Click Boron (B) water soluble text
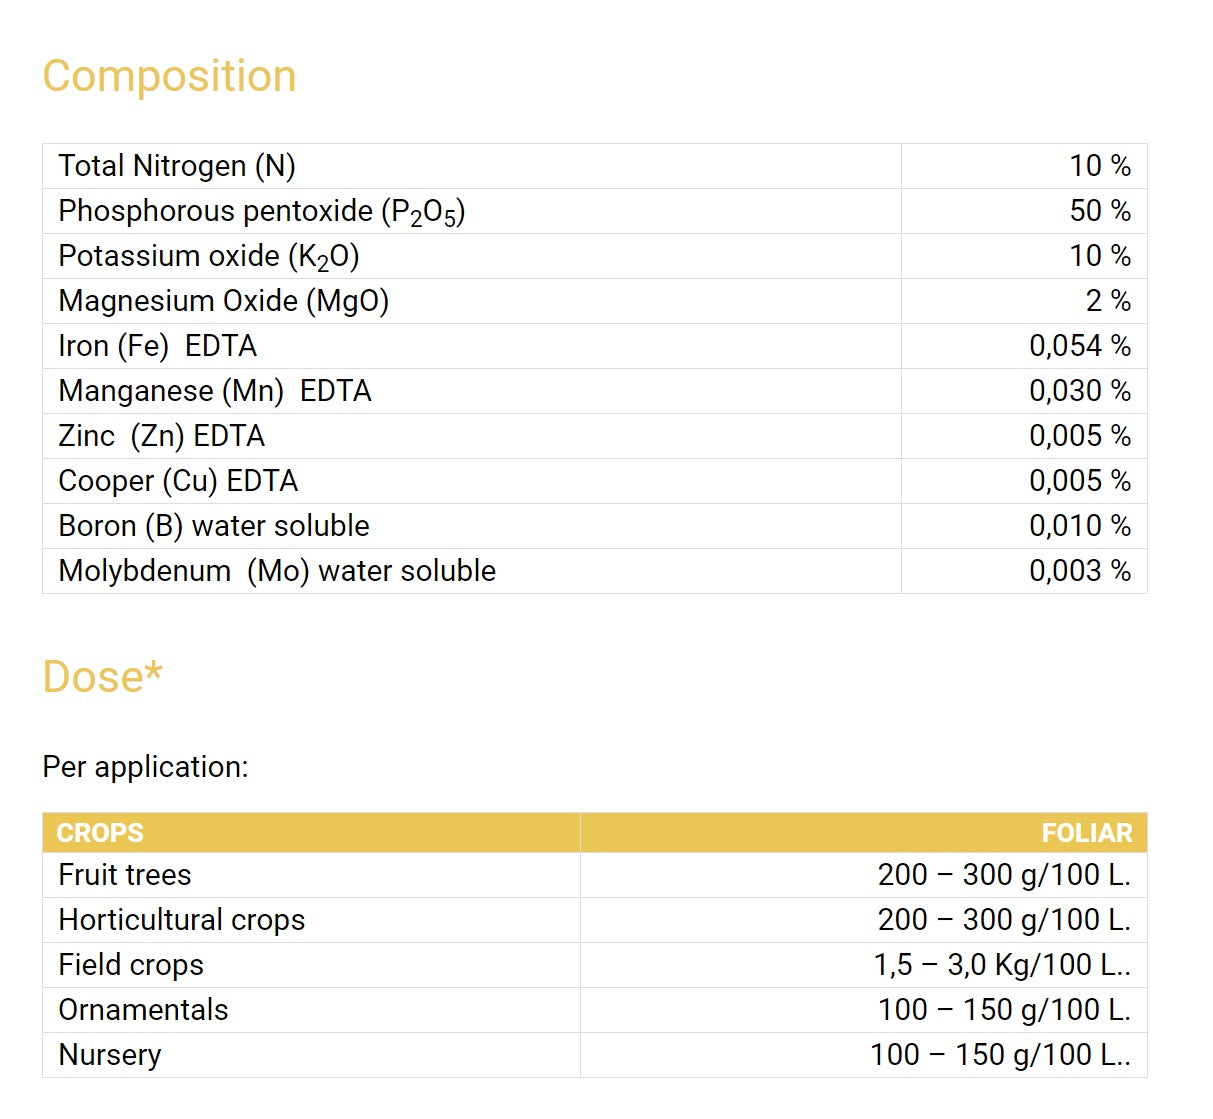 [213, 526]
